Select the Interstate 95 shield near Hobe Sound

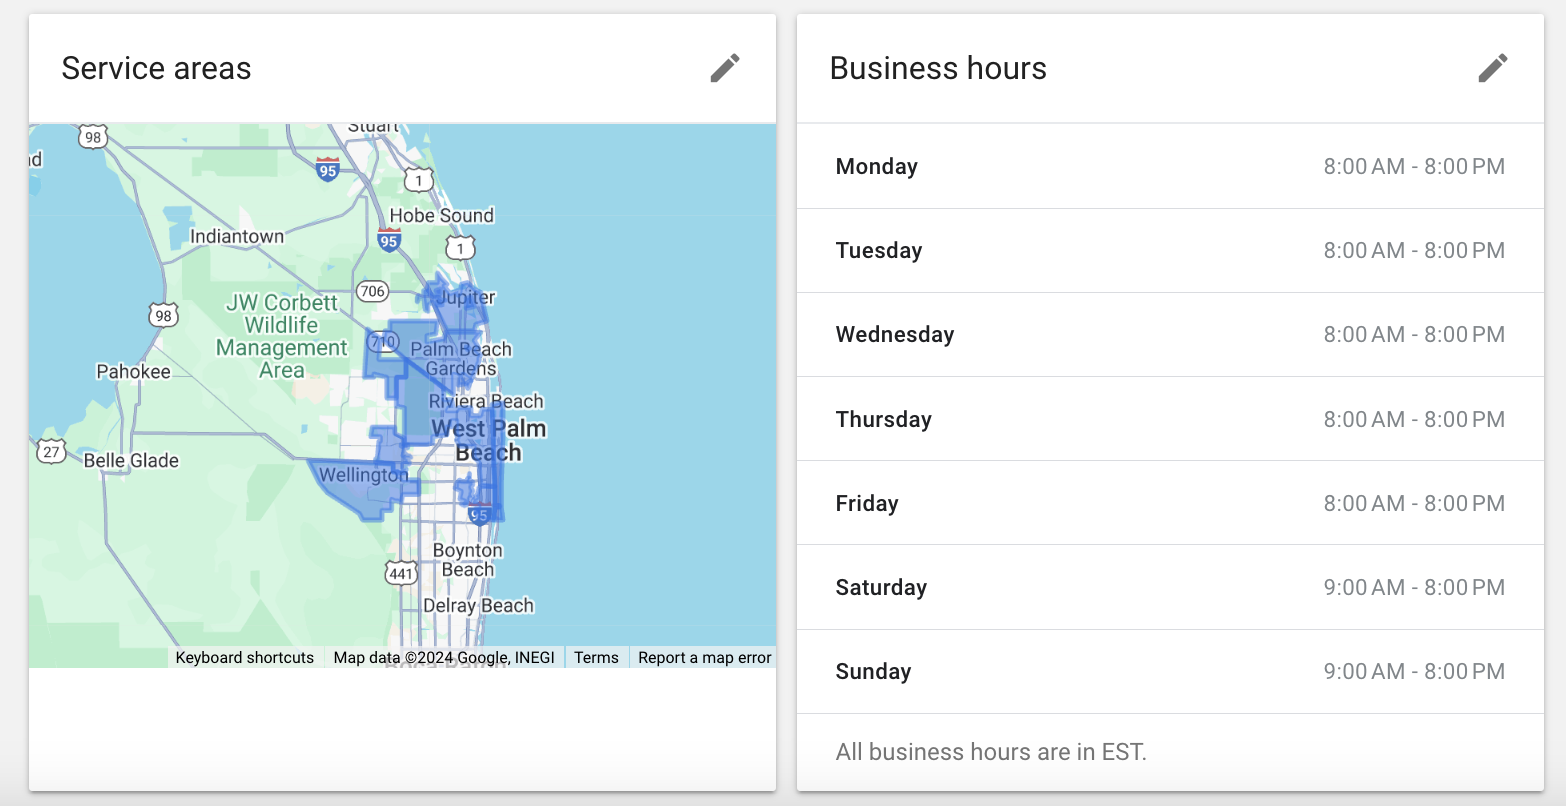[387, 240]
